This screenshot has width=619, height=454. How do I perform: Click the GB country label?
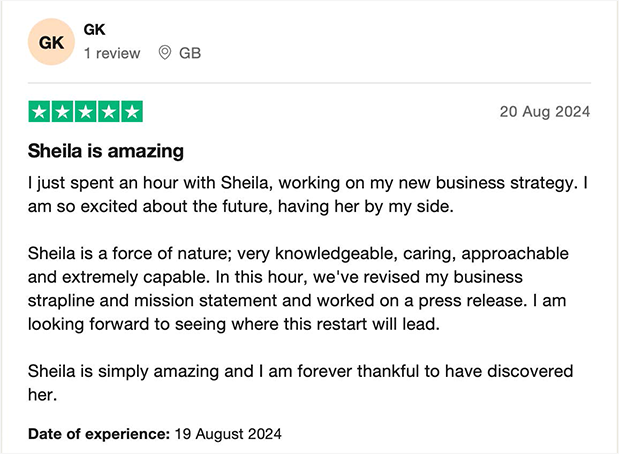point(190,53)
